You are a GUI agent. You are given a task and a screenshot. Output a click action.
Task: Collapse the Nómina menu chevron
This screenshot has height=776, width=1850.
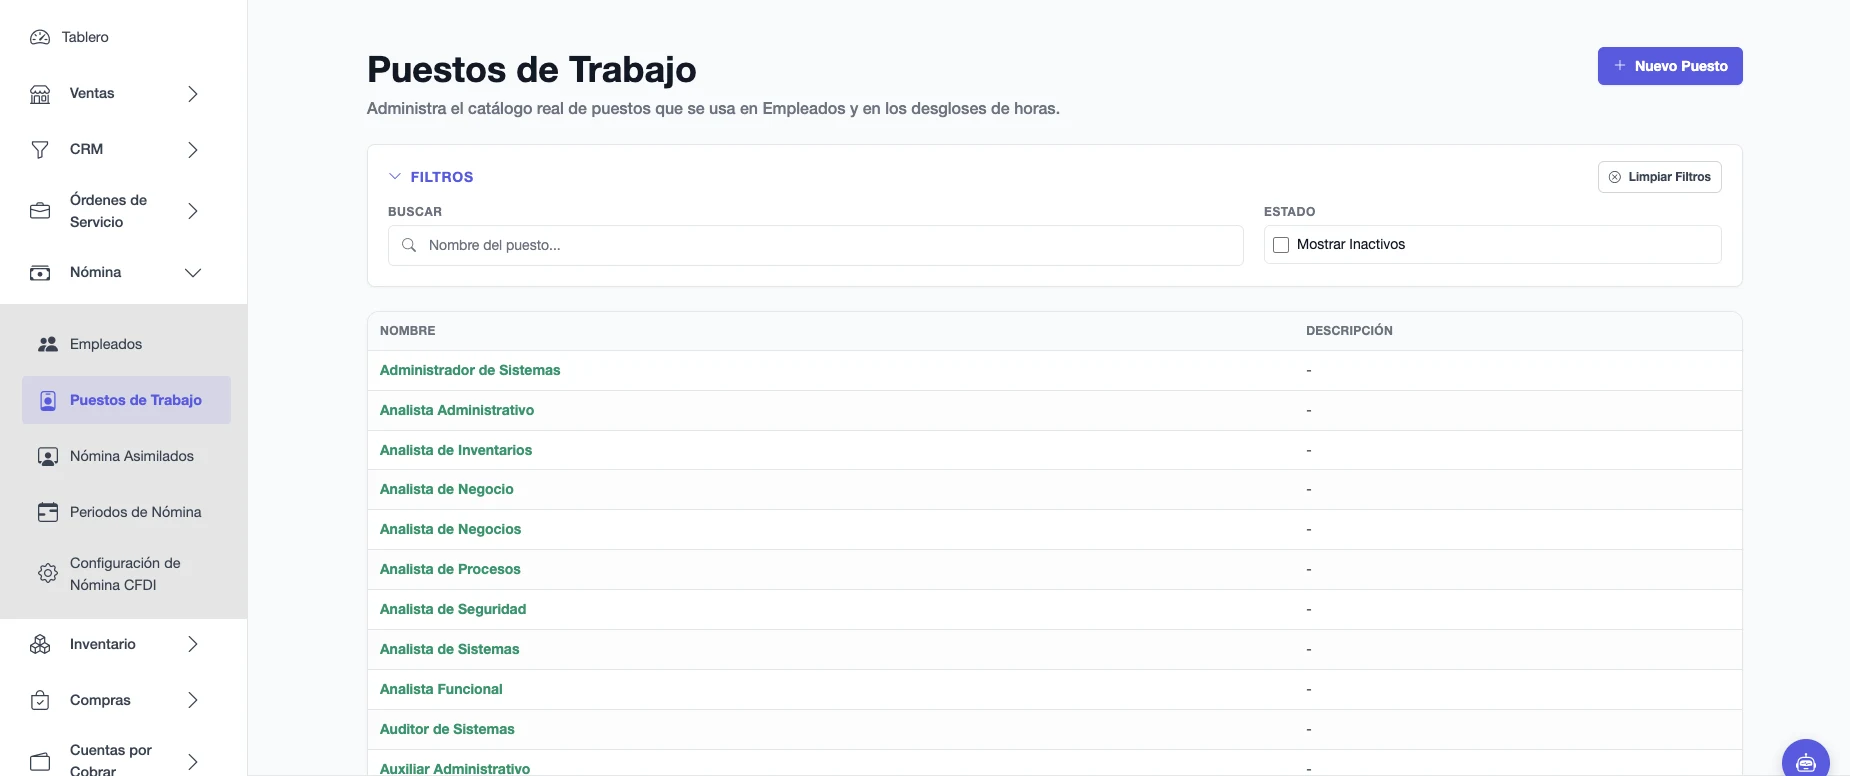pyautogui.click(x=193, y=273)
